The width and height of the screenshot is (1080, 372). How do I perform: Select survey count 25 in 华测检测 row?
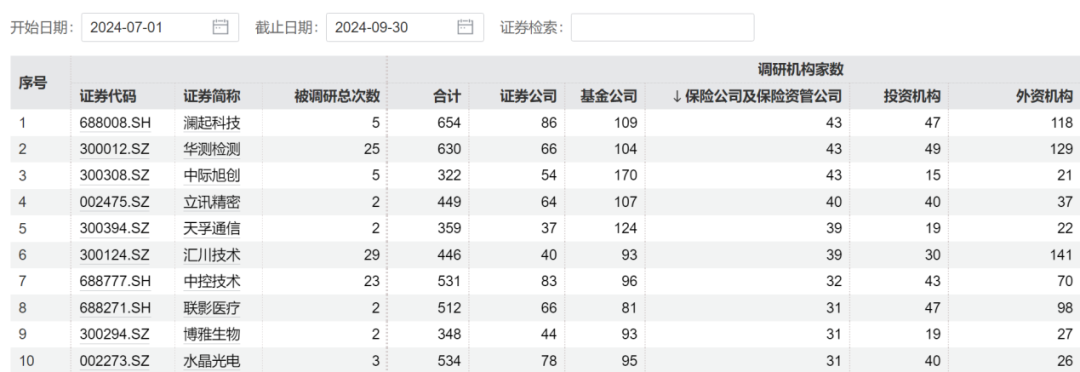pyautogui.click(x=372, y=149)
